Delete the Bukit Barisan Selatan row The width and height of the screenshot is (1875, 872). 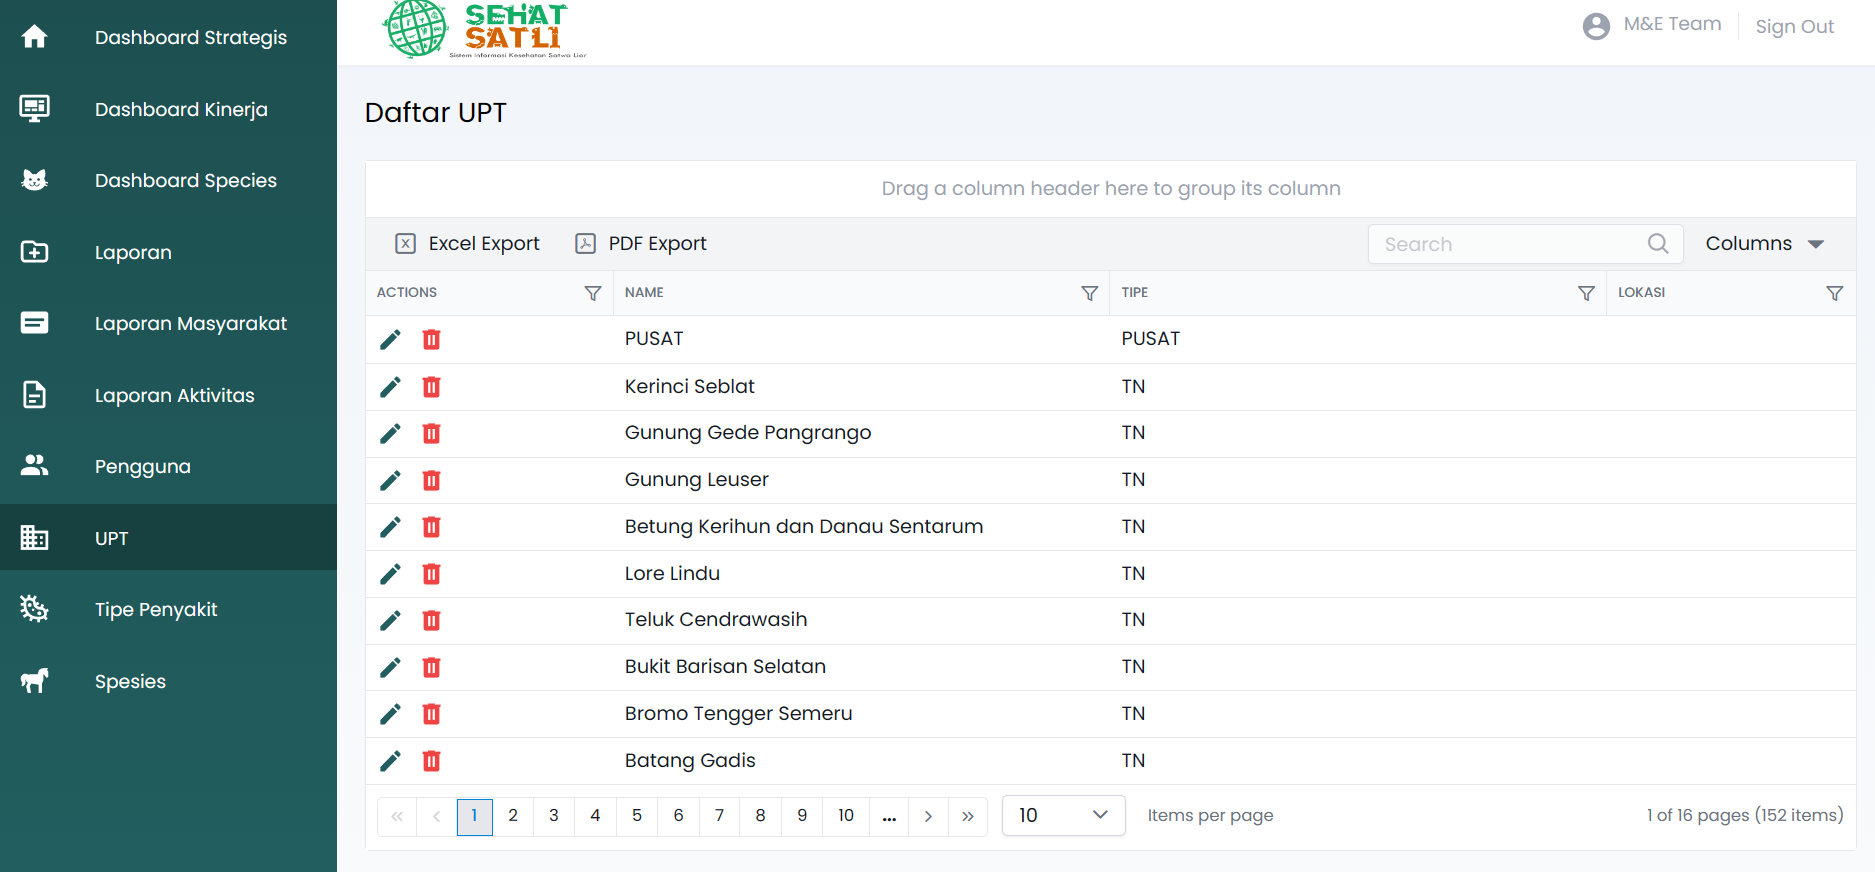point(431,667)
